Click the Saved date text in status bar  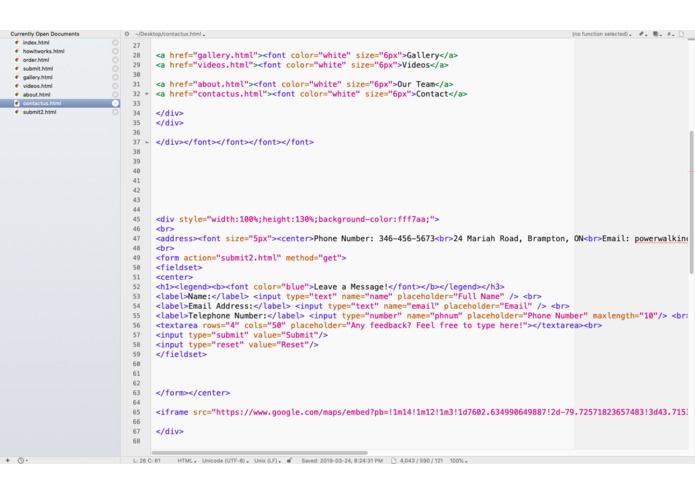pyautogui.click(x=342, y=461)
